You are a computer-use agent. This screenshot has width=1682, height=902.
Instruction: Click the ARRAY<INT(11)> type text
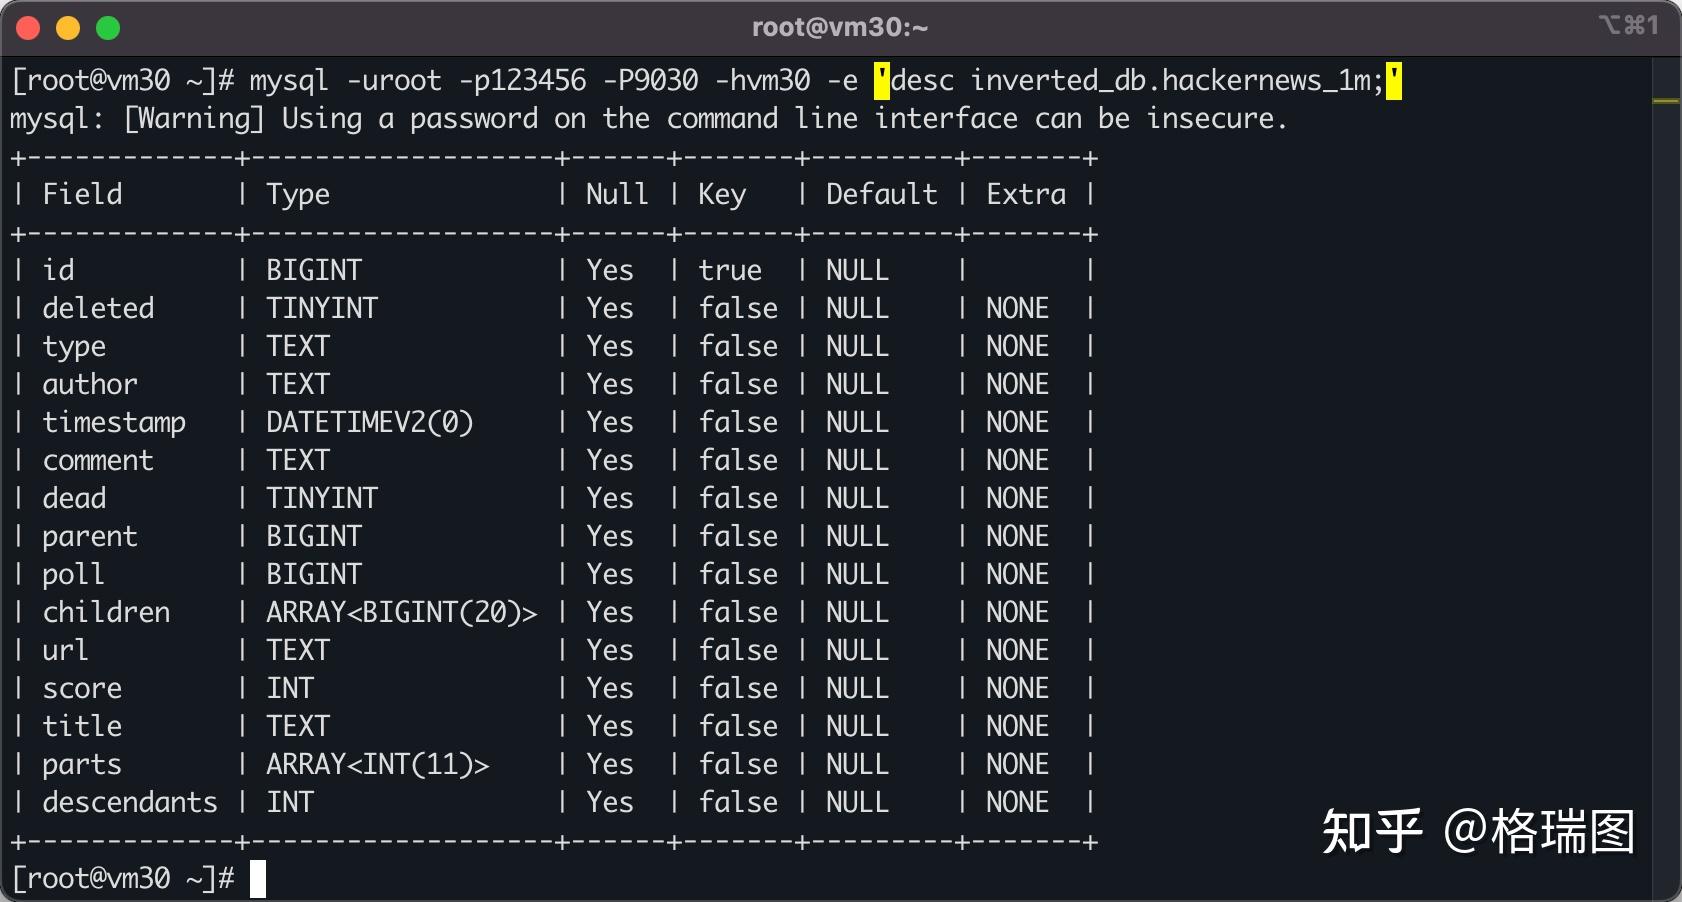(378, 764)
